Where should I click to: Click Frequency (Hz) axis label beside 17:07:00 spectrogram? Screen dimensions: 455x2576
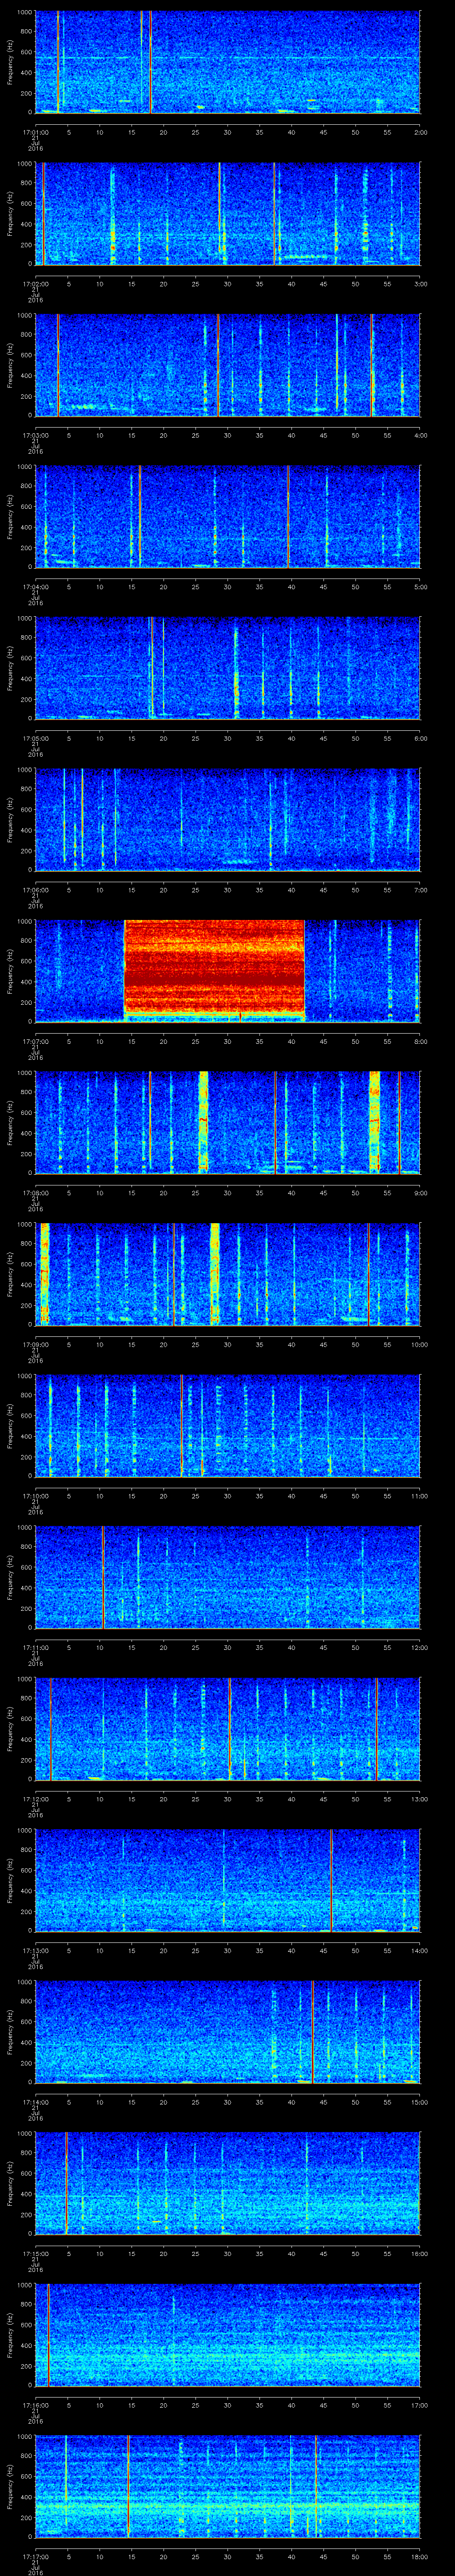coord(10,971)
